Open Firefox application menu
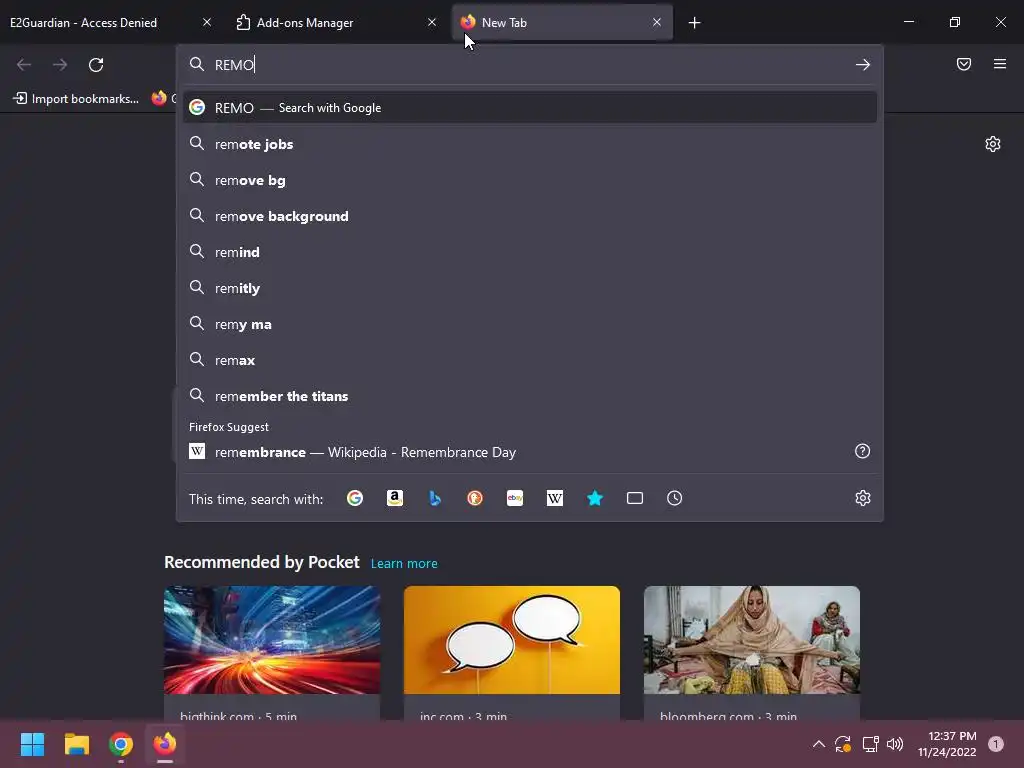The width and height of the screenshot is (1024, 768). 1000,64
